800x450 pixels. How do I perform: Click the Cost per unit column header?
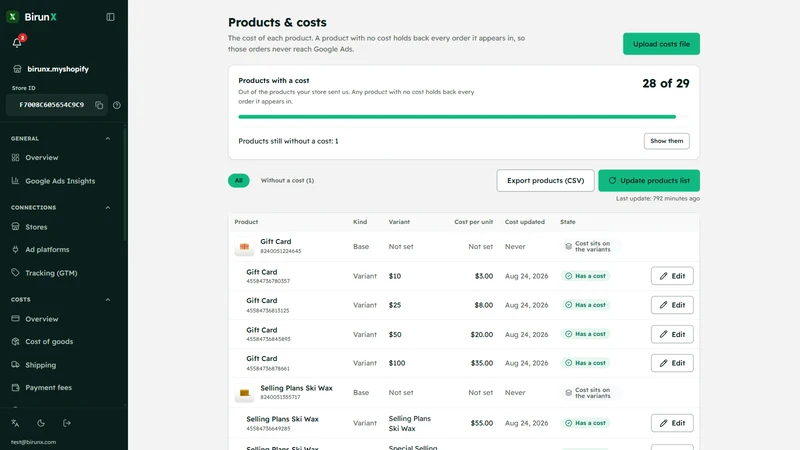pos(473,222)
